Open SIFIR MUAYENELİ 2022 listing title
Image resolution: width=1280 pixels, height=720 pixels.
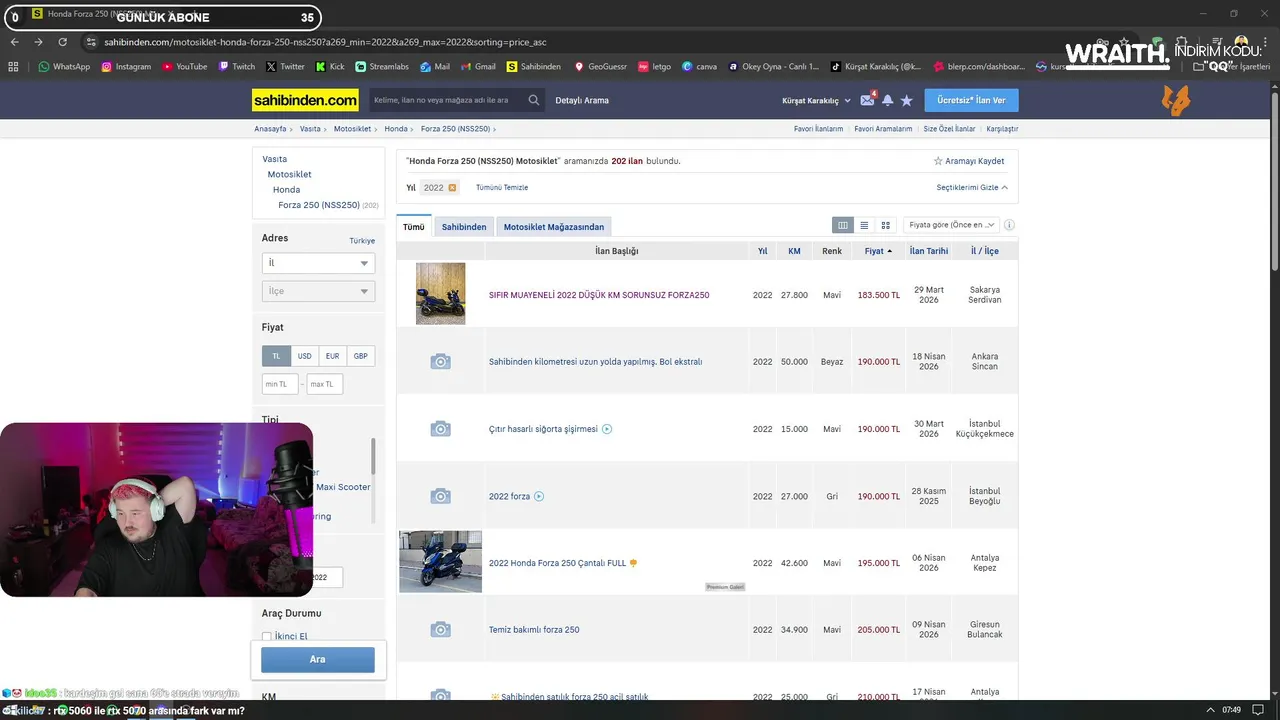599,295
